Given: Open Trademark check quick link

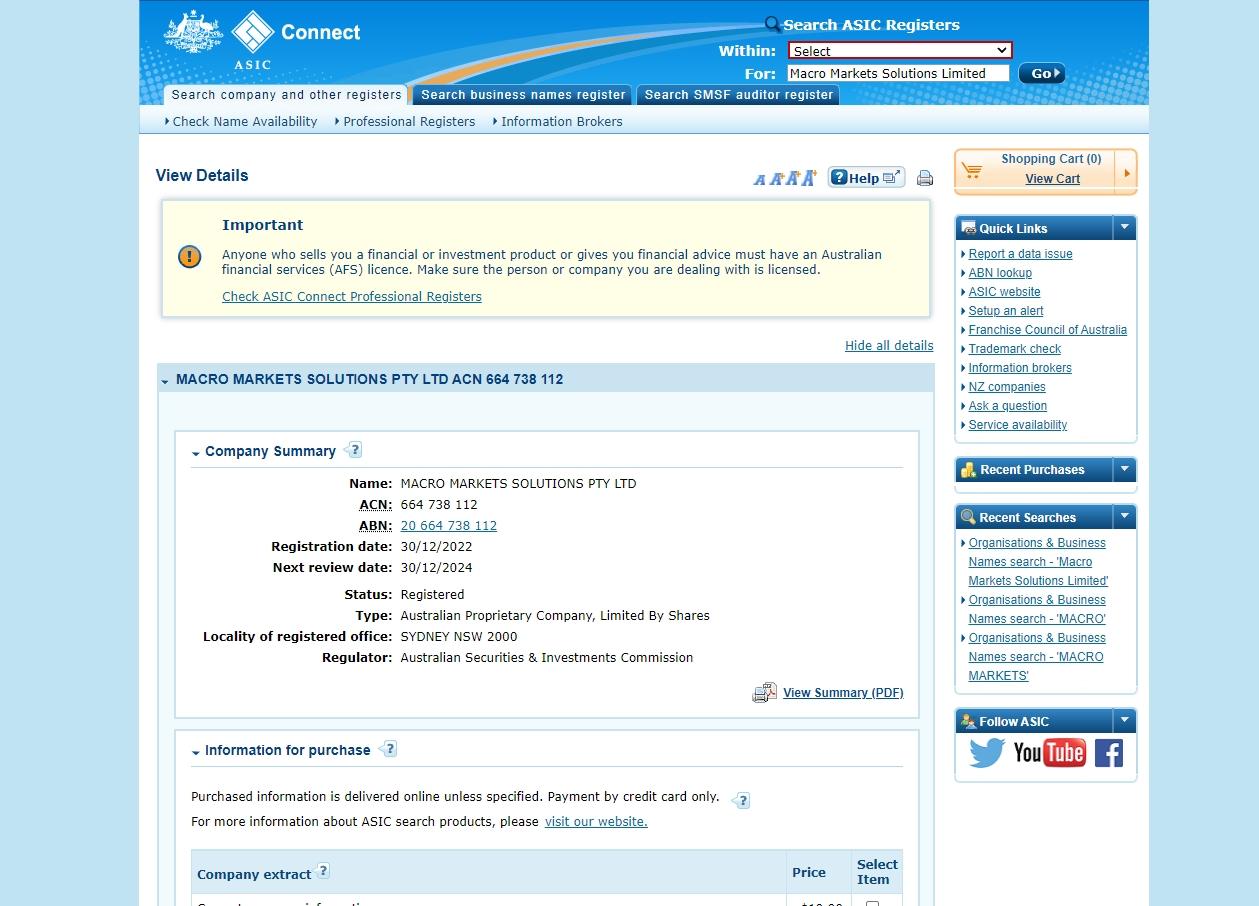Looking at the screenshot, I should coord(1015,349).
